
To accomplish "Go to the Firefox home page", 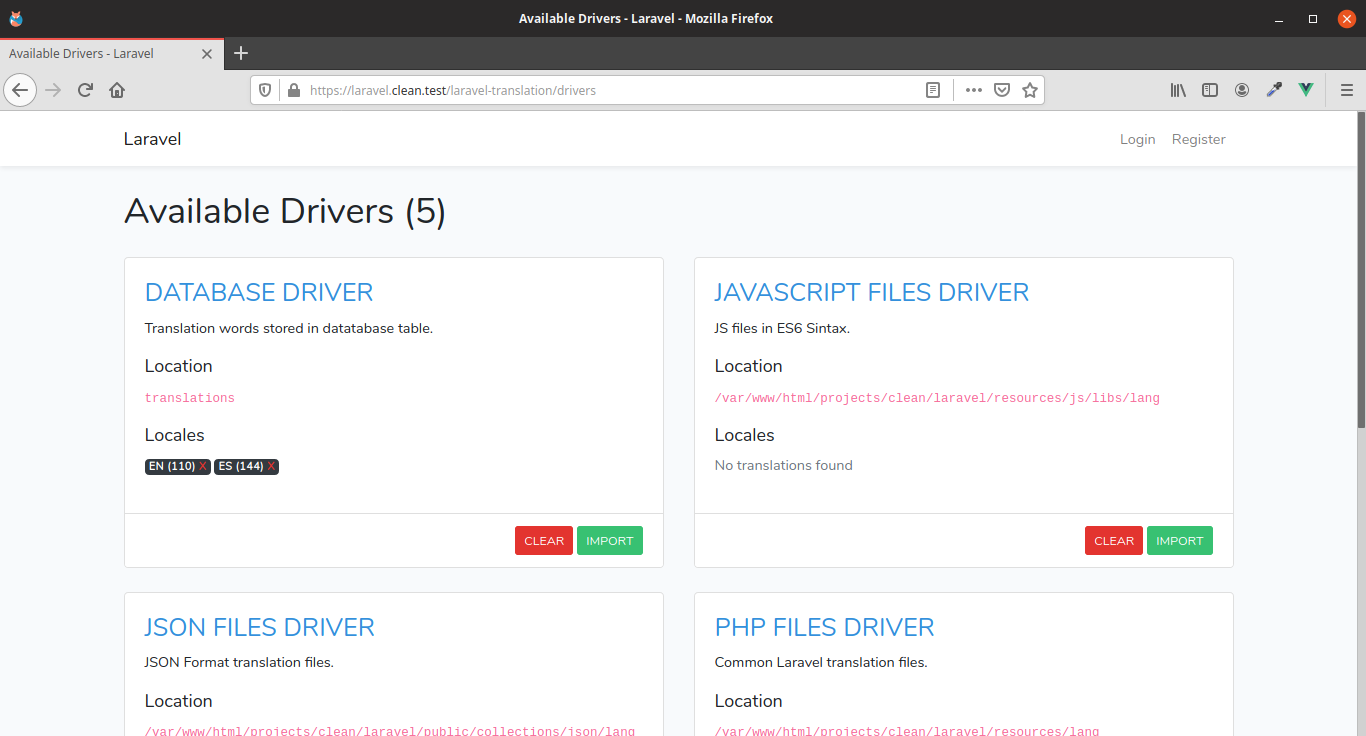I will (117, 90).
